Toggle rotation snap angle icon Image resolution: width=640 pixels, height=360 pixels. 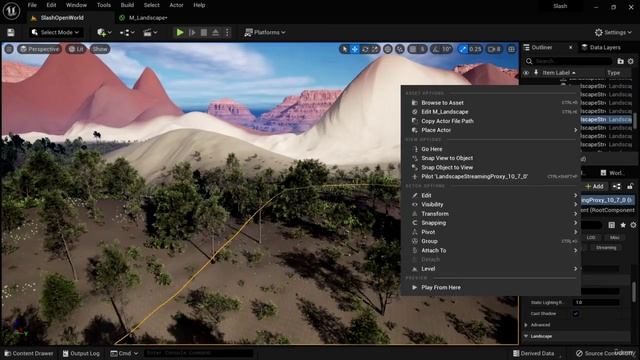click(436, 49)
